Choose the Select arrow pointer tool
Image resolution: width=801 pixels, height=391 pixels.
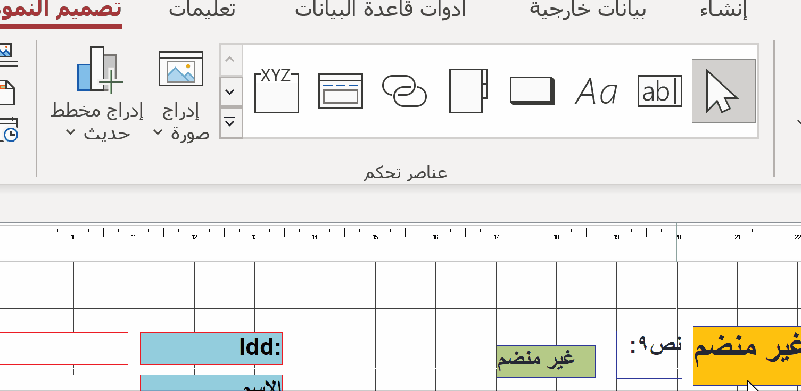[x=723, y=91]
